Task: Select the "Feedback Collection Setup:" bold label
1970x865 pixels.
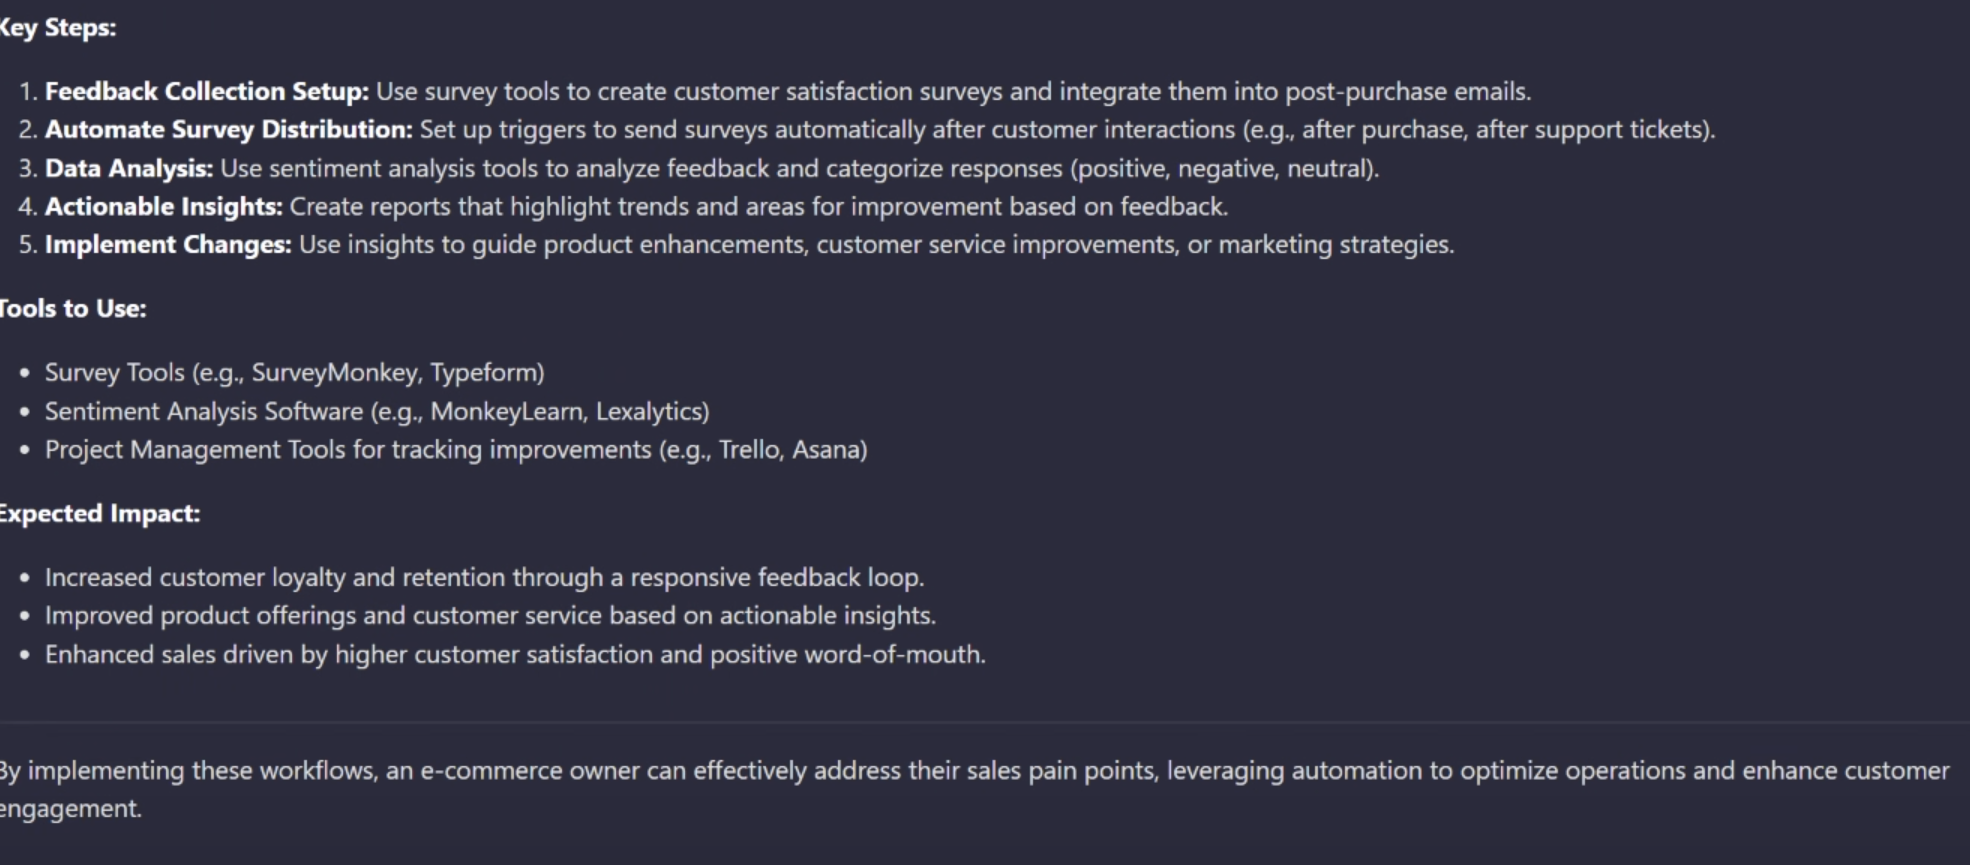Action: tap(207, 92)
